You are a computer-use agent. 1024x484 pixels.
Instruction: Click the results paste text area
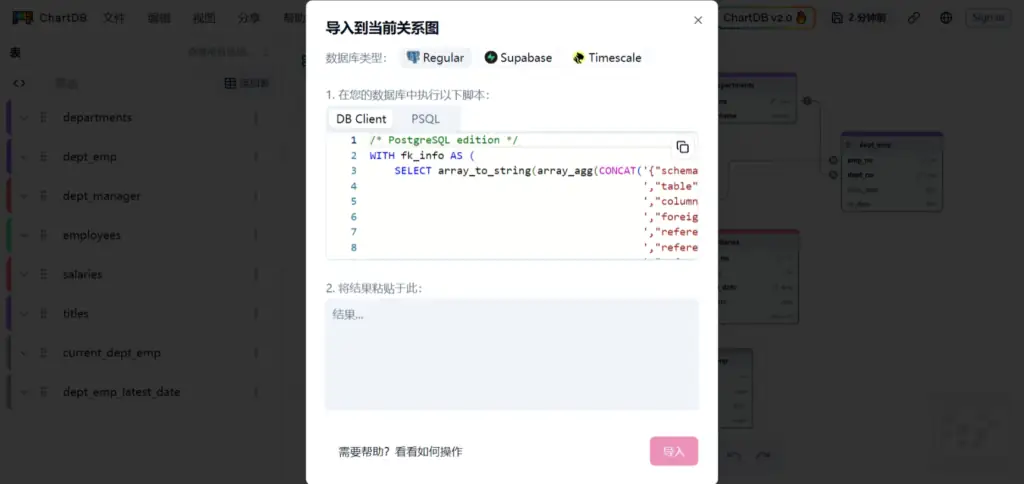(x=512, y=355)
